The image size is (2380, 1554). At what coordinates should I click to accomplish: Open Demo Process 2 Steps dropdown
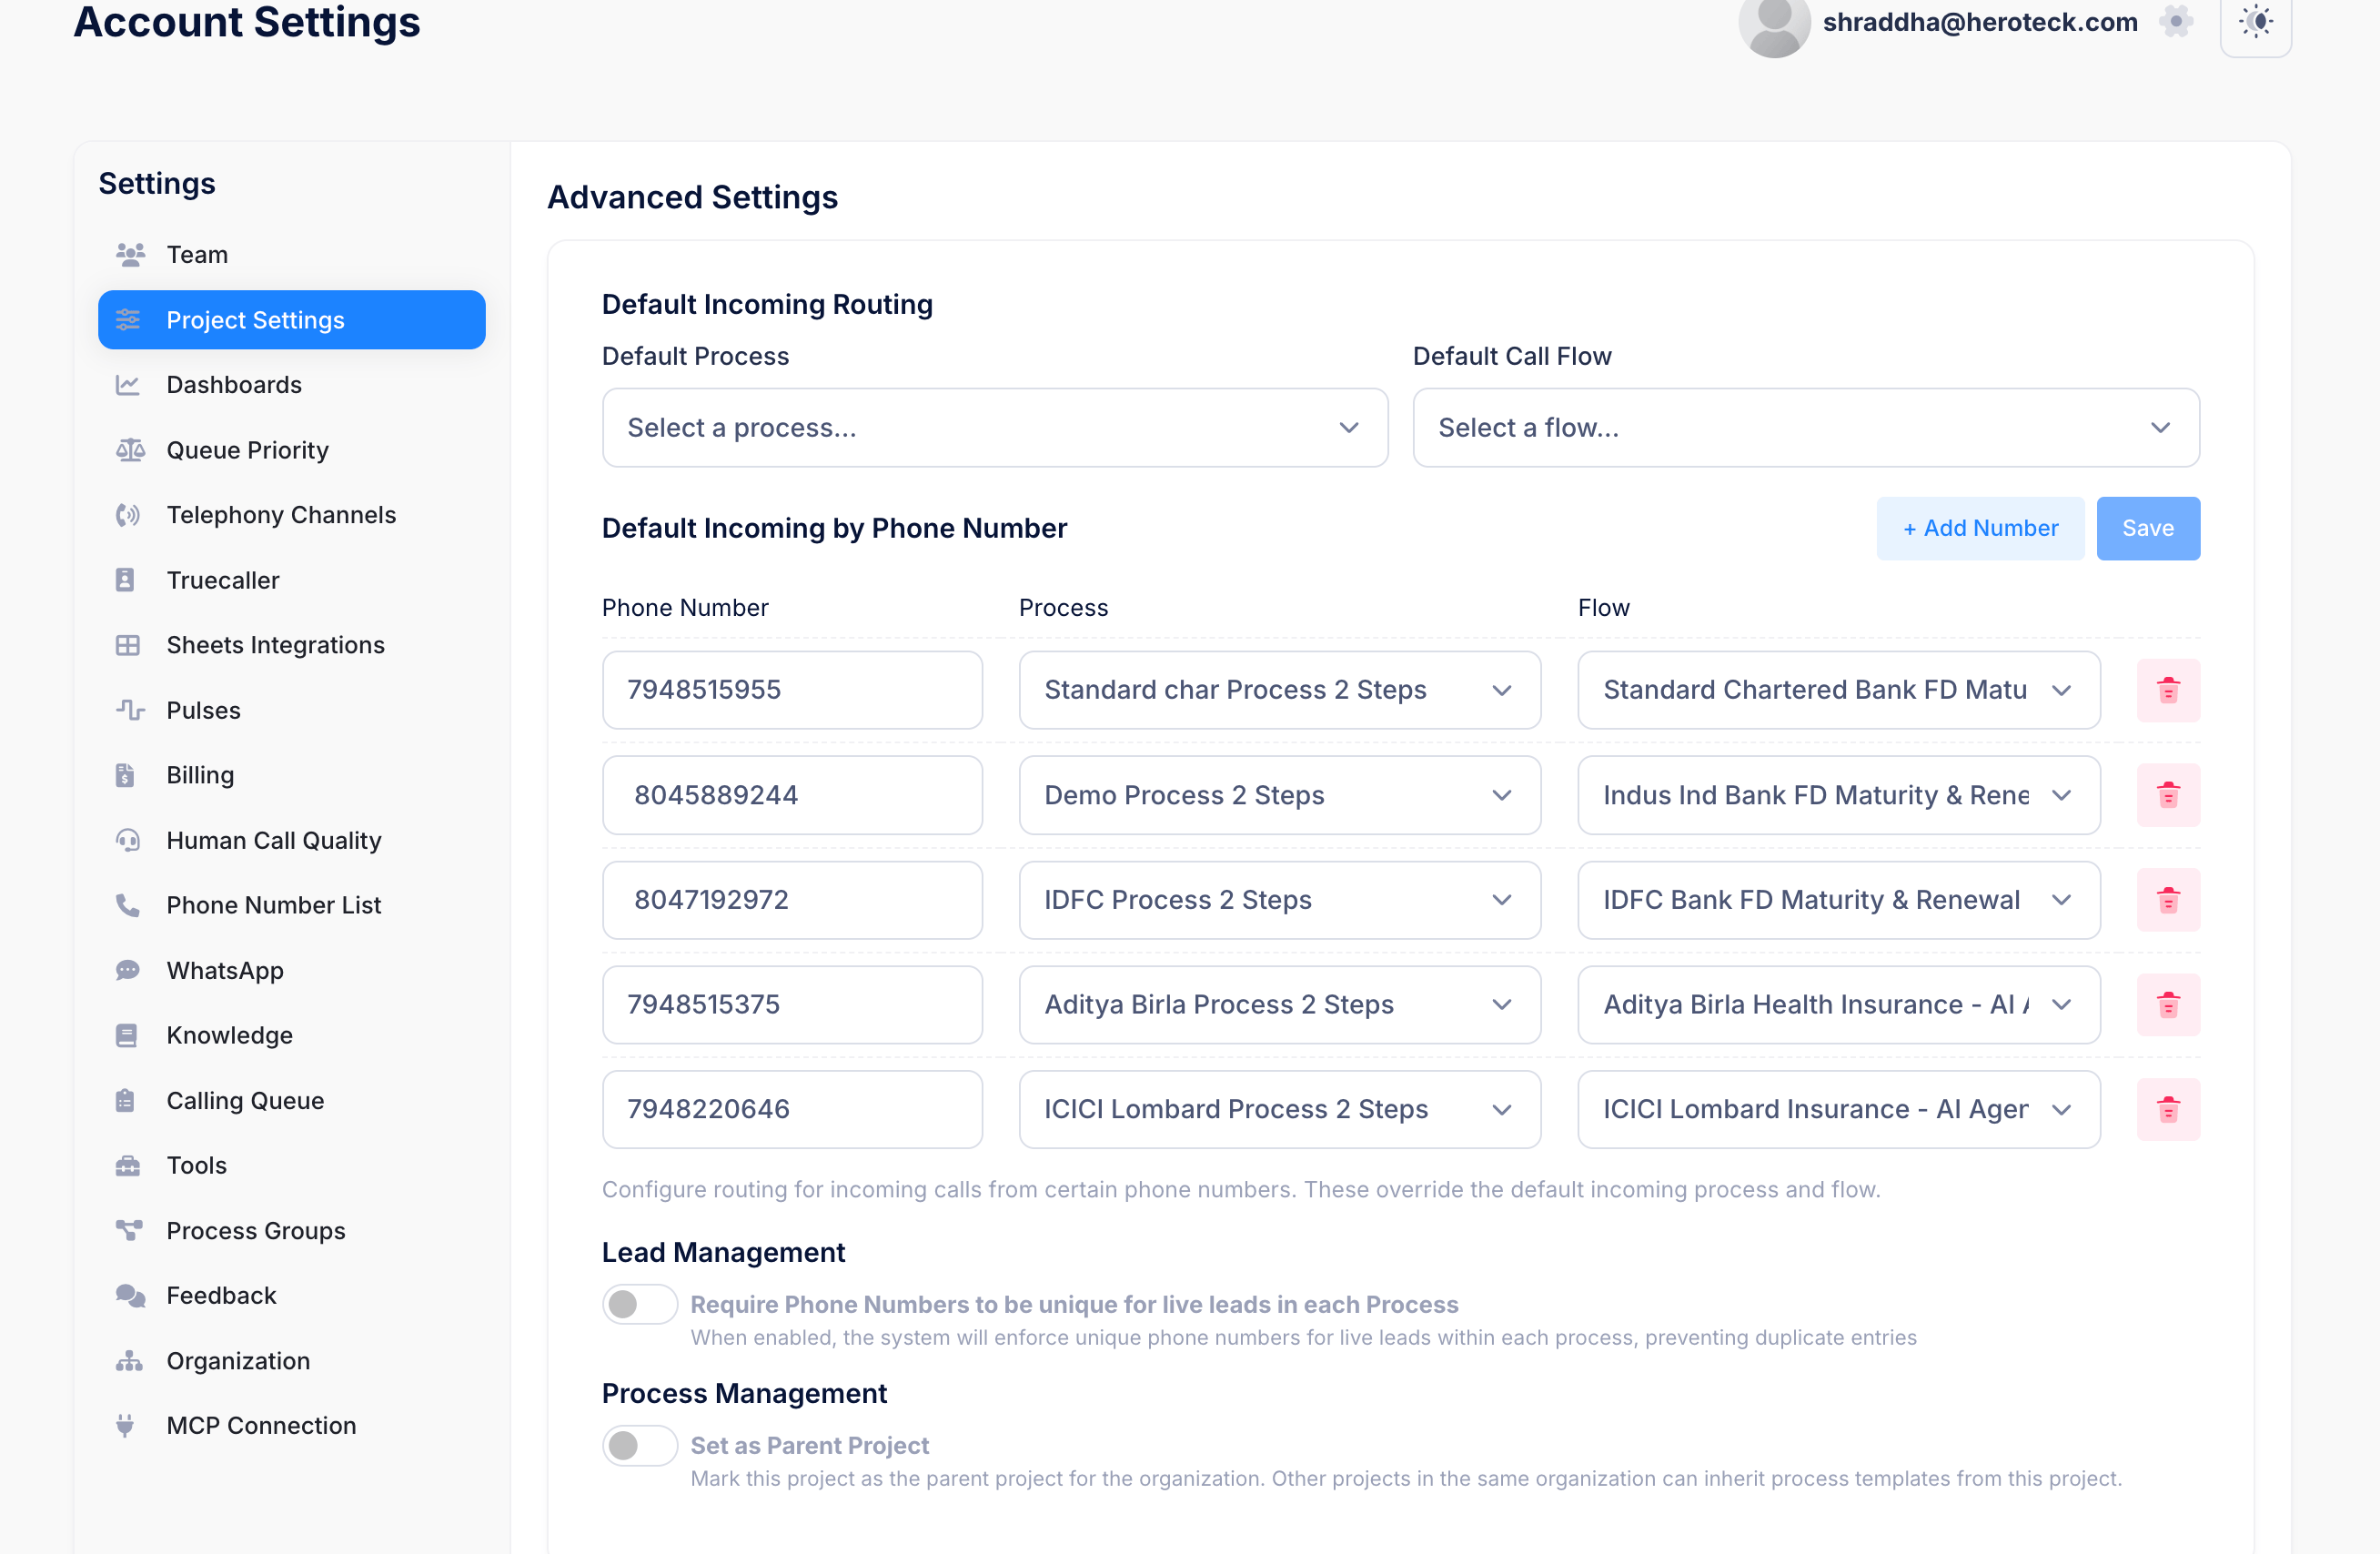[x=1280, y=795]
